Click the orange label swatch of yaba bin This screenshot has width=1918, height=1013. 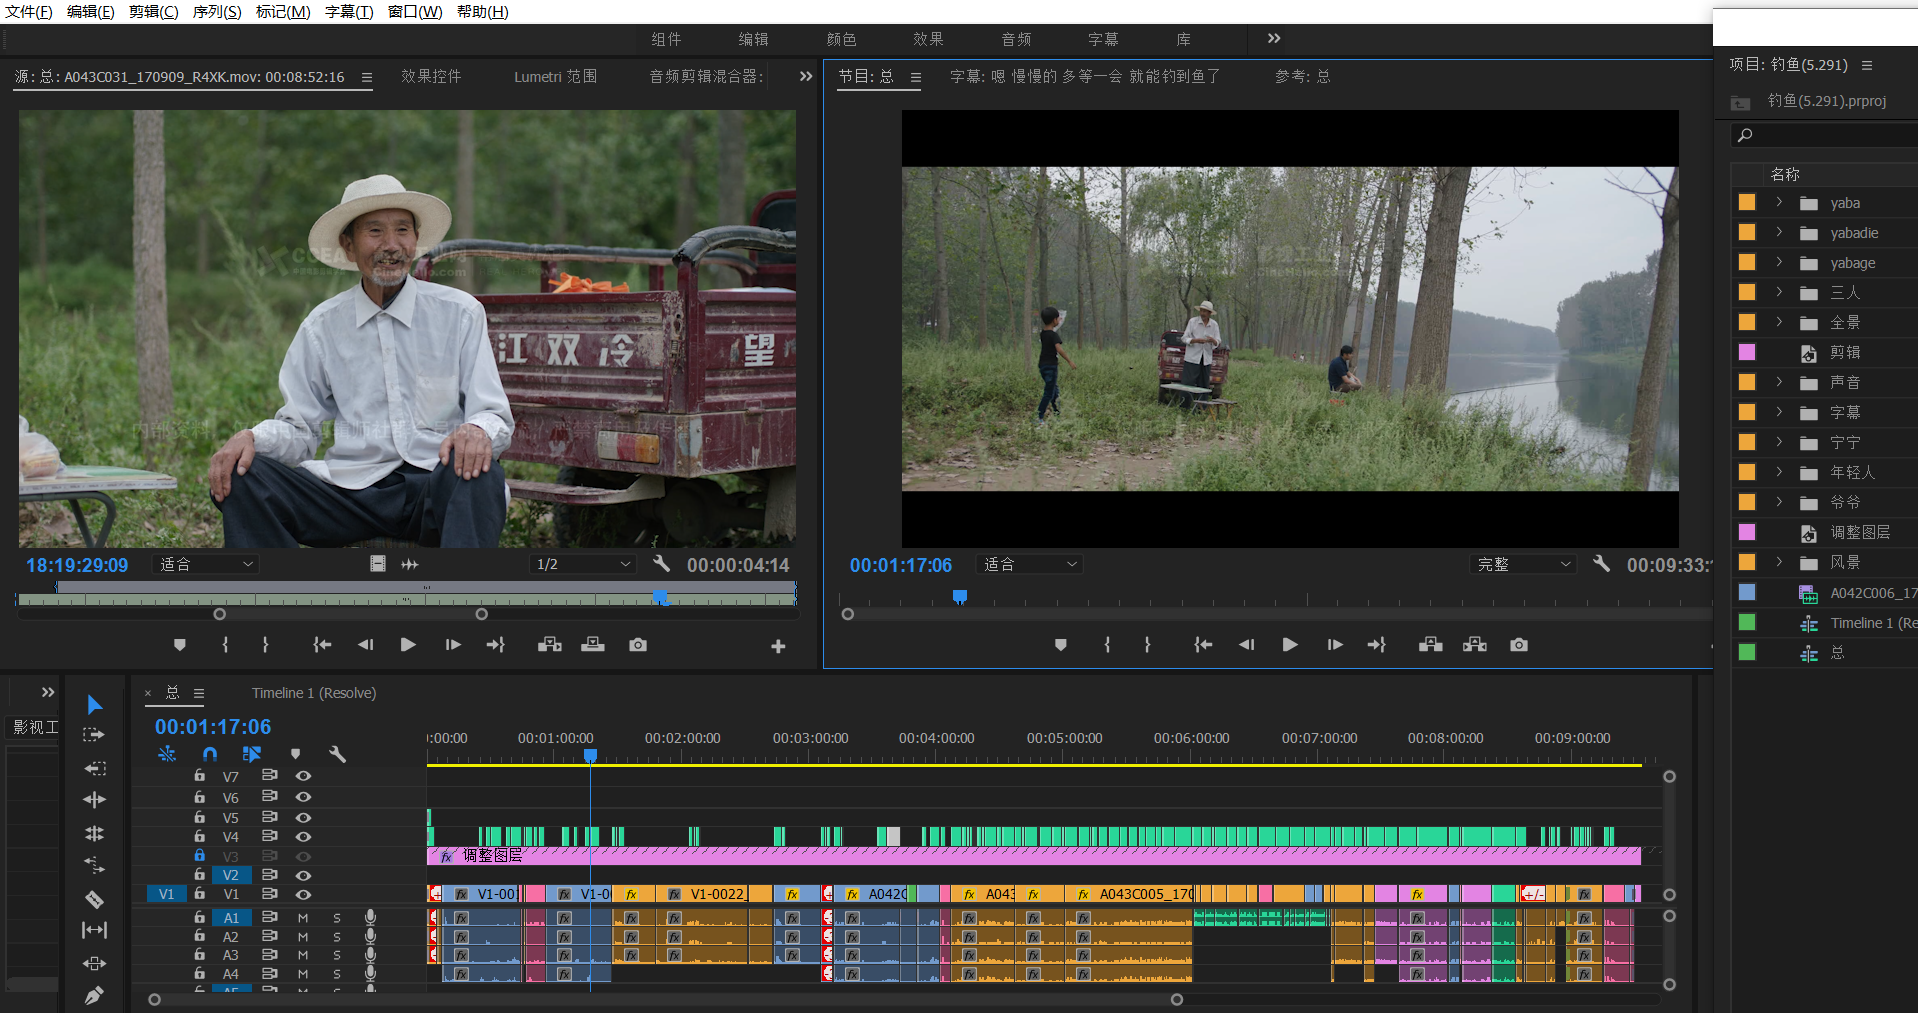tap(1747, 203)
